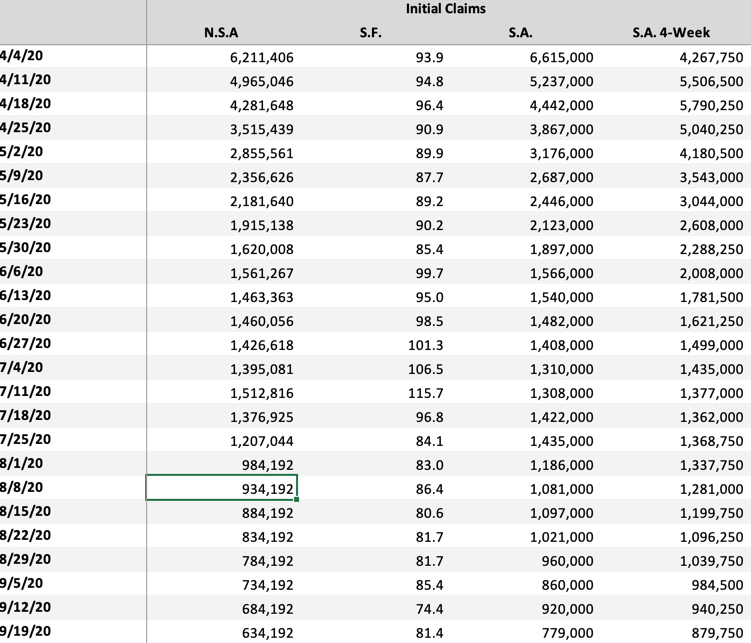Screen dimensions: 751x643
Task: Select the S.F. value 106.5
Action: pos(425,369)
